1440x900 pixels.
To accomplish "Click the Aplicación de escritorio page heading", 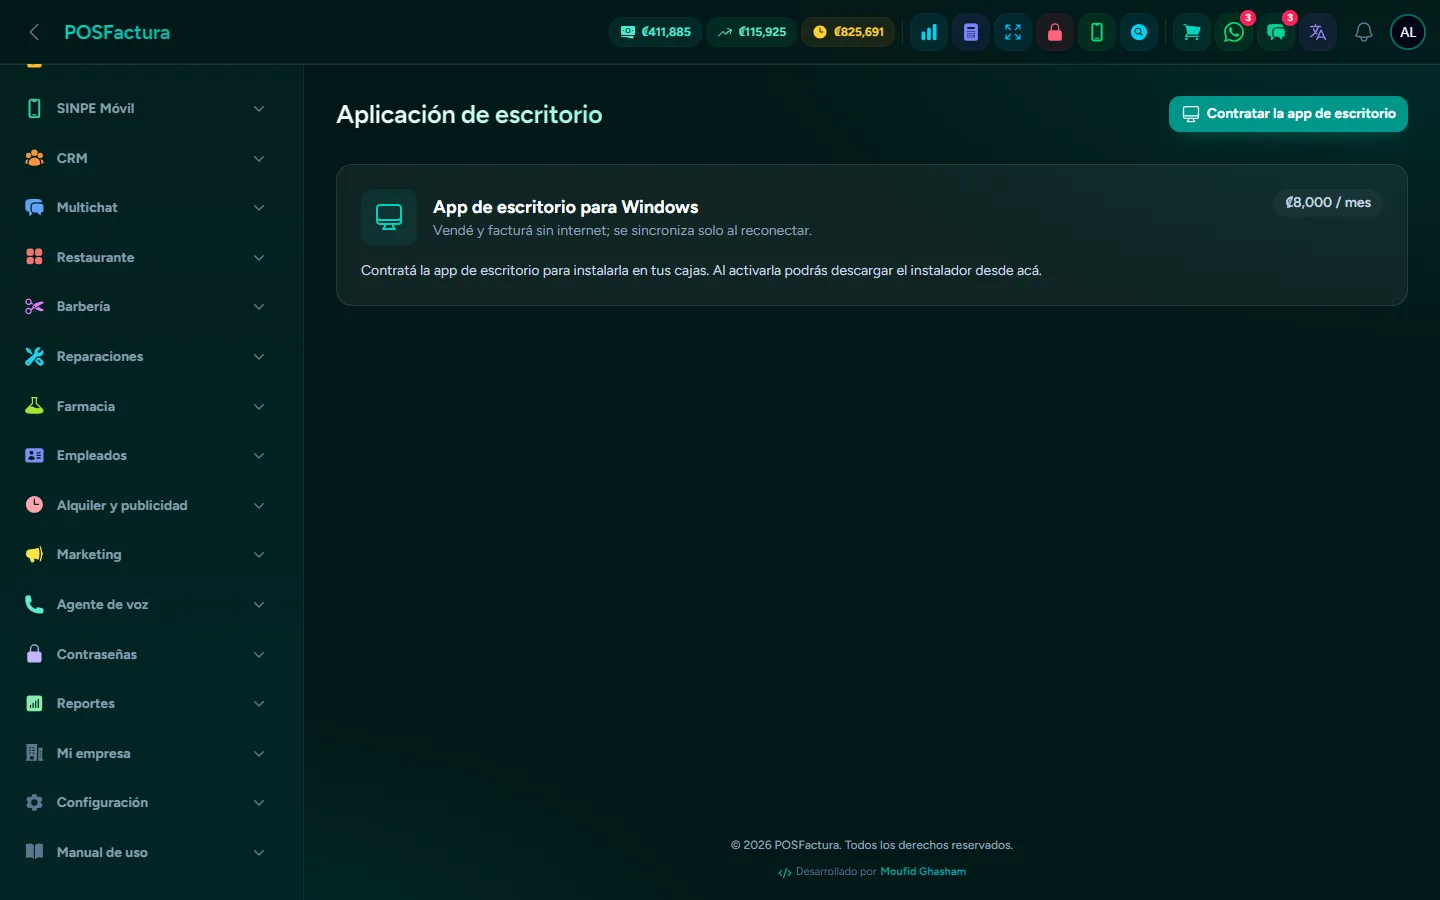I will (x=469, y=115).
